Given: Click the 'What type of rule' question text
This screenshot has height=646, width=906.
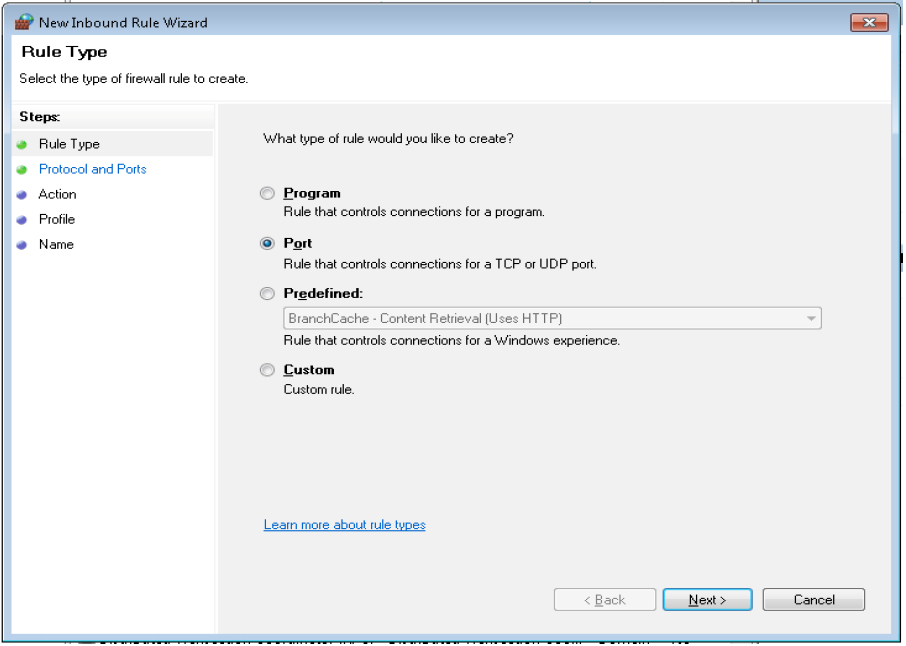Looking at the screenshot, I should pos(388,139).
